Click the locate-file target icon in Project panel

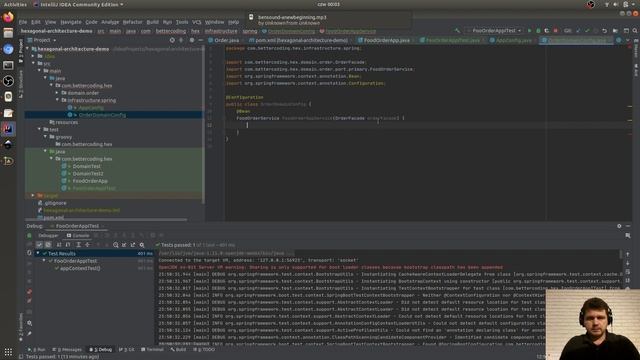(172, 40)
